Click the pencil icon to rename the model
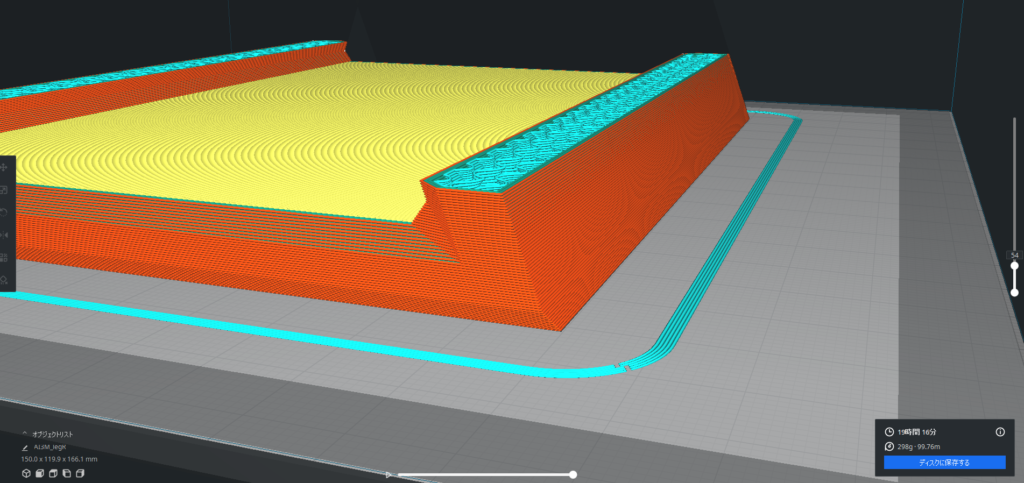Screen dimensions: 1024x483 coord(25,447)
